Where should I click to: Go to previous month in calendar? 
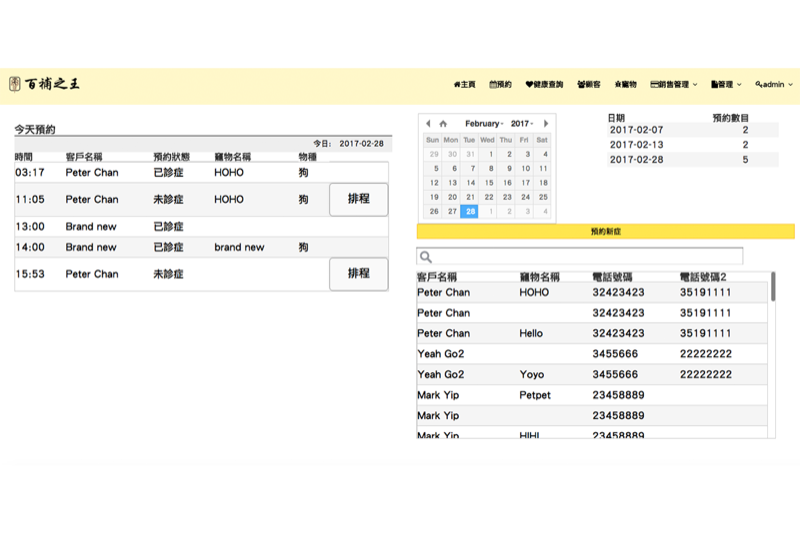click(428, 123)
